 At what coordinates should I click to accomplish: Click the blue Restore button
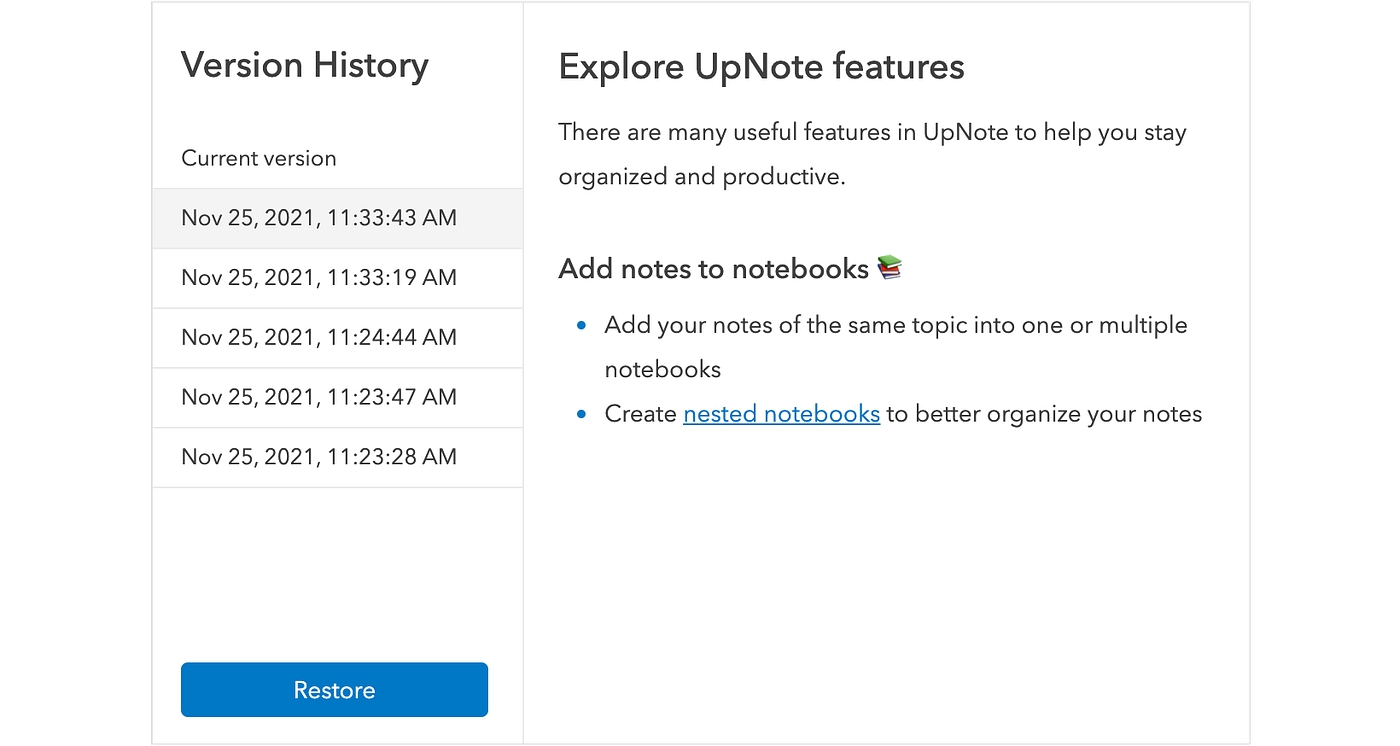point(334,690)
